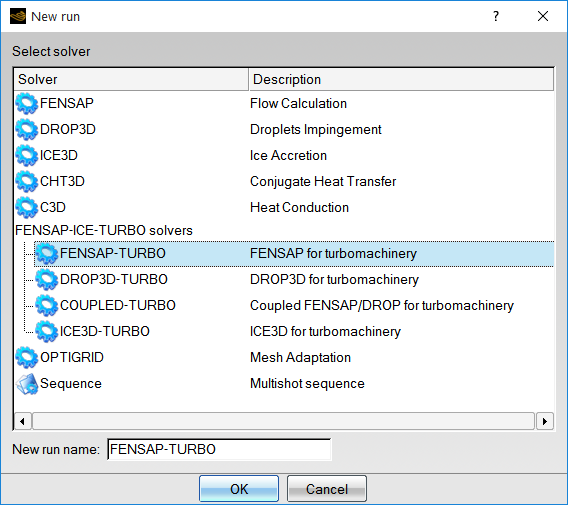This screenshot has height=505, width=568.
Task: Choose the ICE3D gear icon
Action: point(27,156)
